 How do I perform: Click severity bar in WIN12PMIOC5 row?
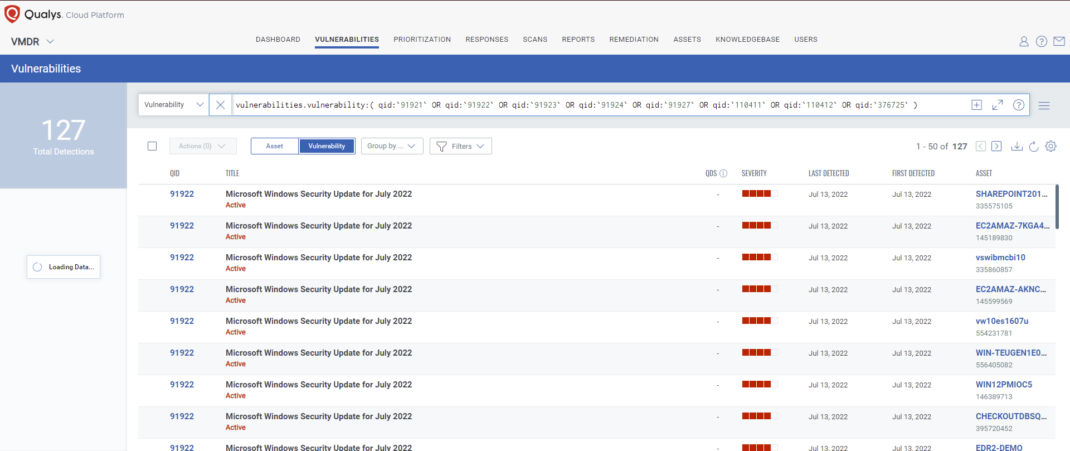(760, 384)
